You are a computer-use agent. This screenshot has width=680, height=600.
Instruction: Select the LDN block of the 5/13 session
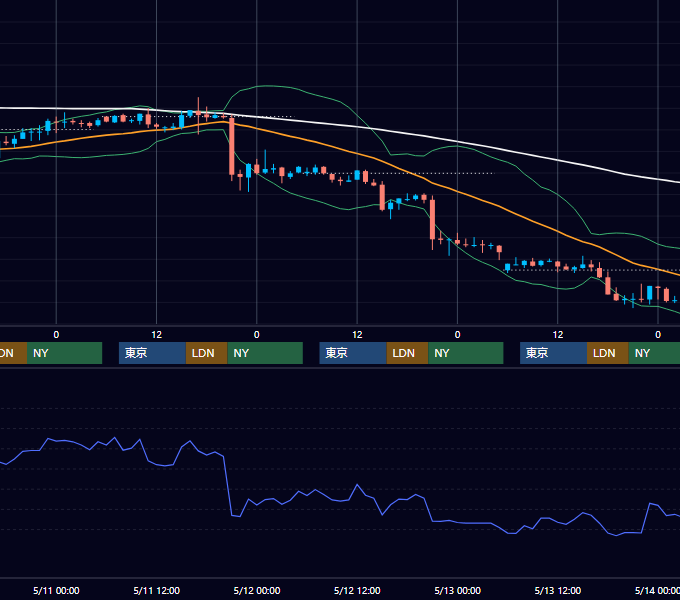point(608,353)
